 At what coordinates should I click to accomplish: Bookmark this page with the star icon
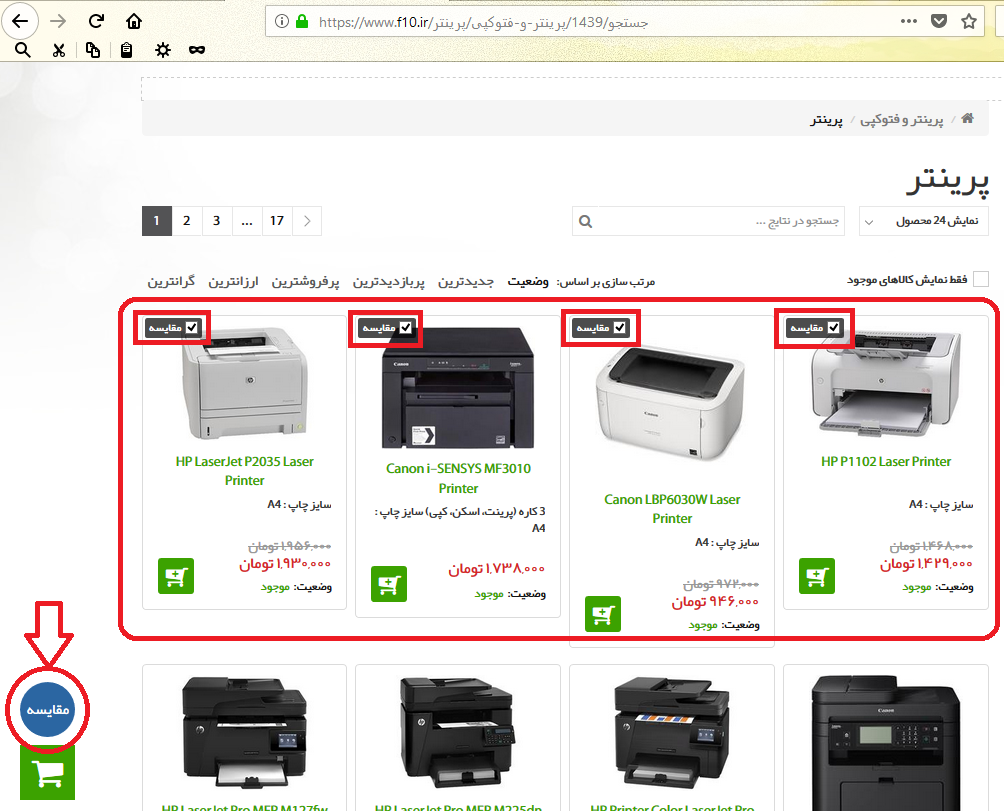point(968,21)
